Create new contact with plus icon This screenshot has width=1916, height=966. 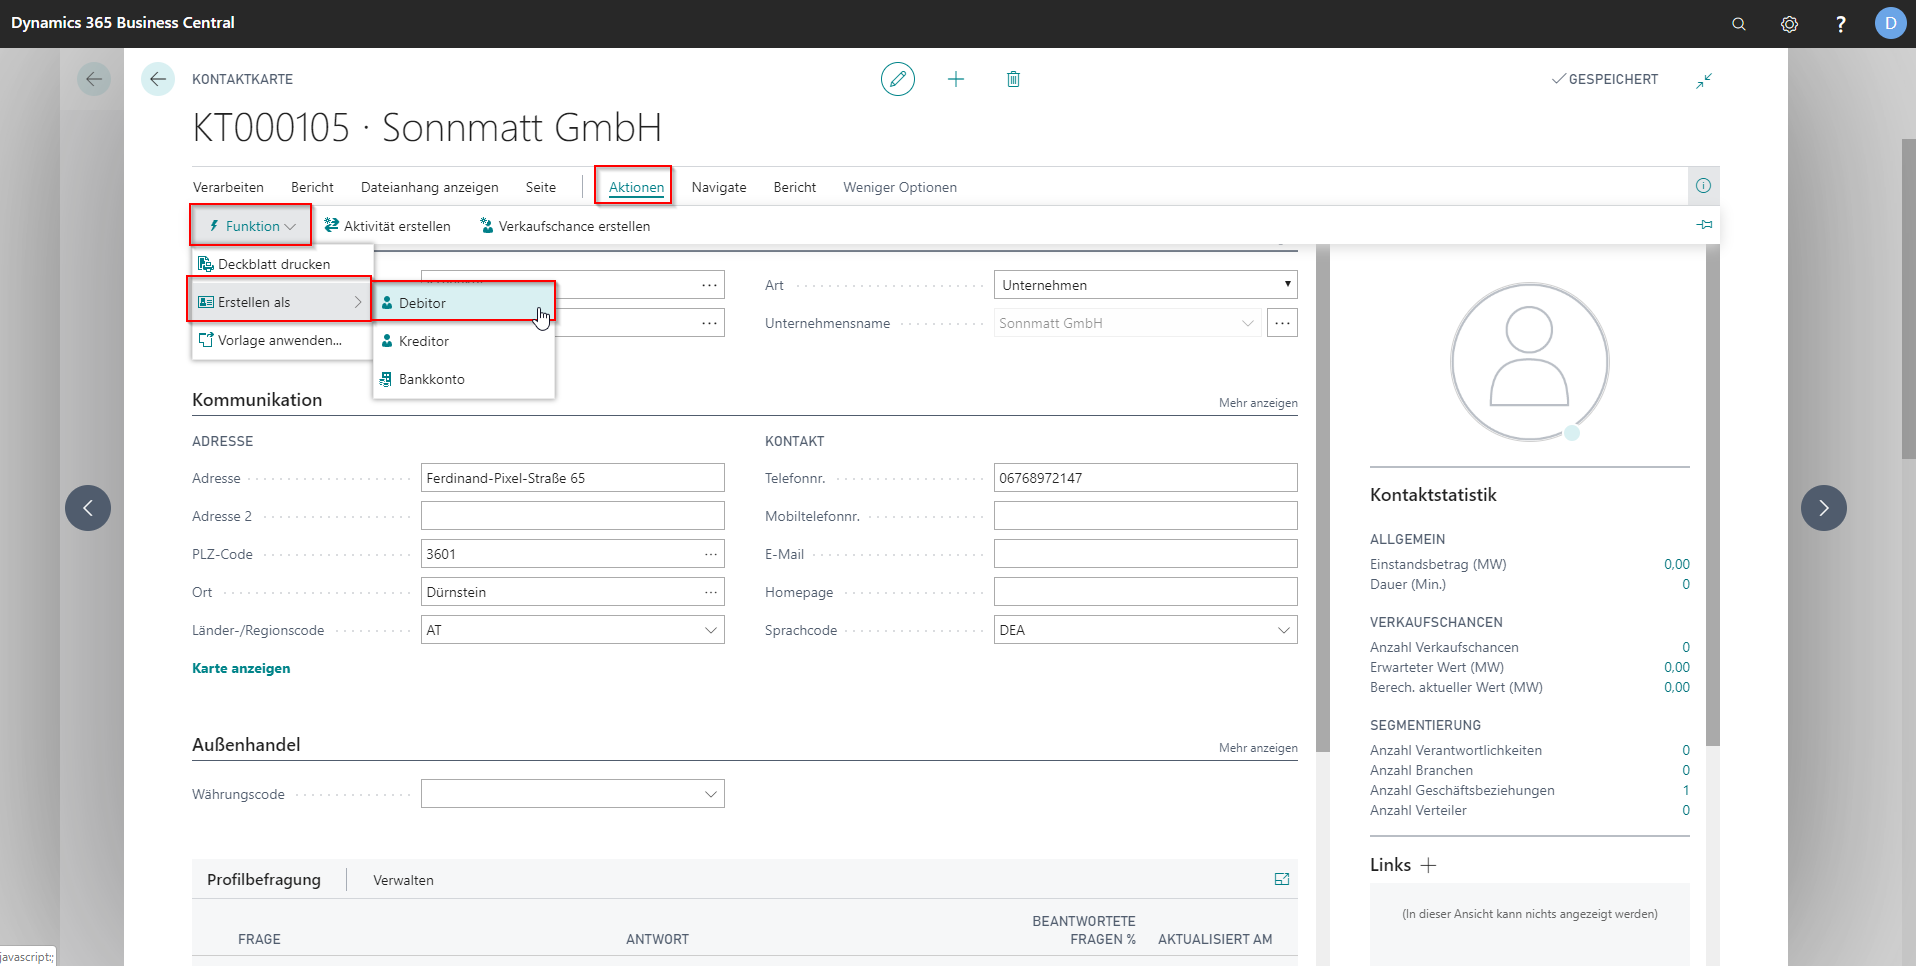click(956, 79)
